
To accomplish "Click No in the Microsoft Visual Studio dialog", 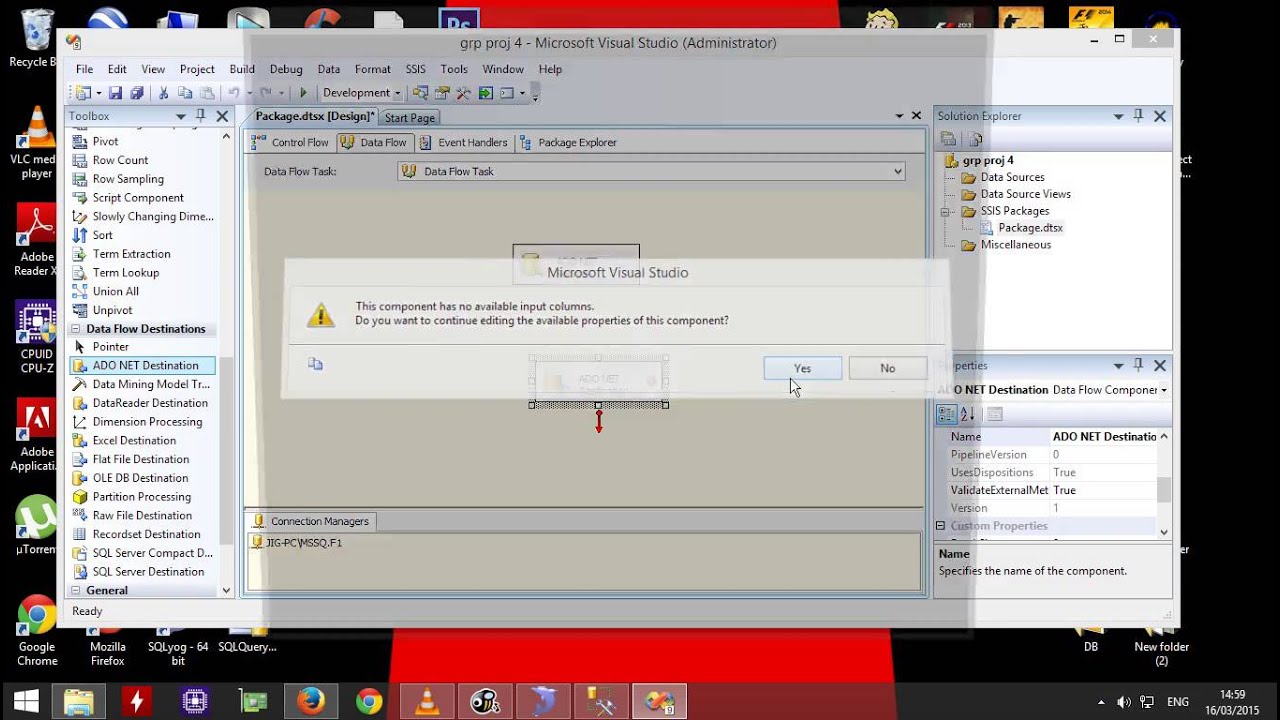I will point(887,368).
